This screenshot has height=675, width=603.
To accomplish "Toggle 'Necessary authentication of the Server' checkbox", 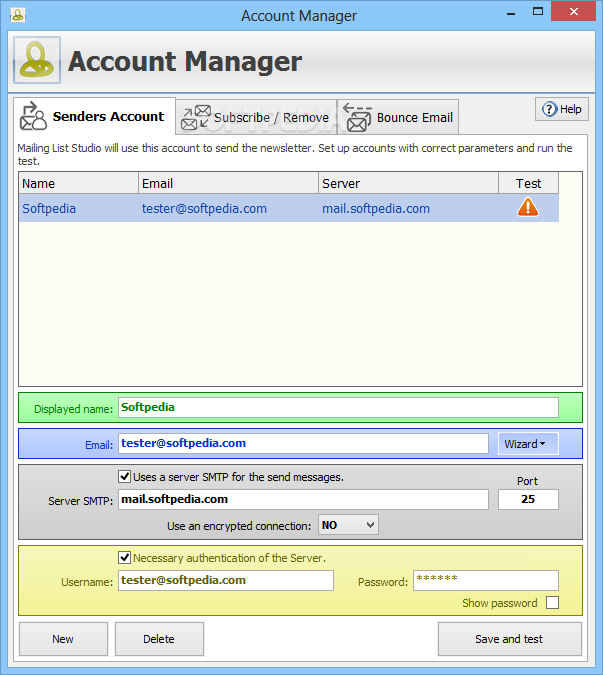I will 124,557.
